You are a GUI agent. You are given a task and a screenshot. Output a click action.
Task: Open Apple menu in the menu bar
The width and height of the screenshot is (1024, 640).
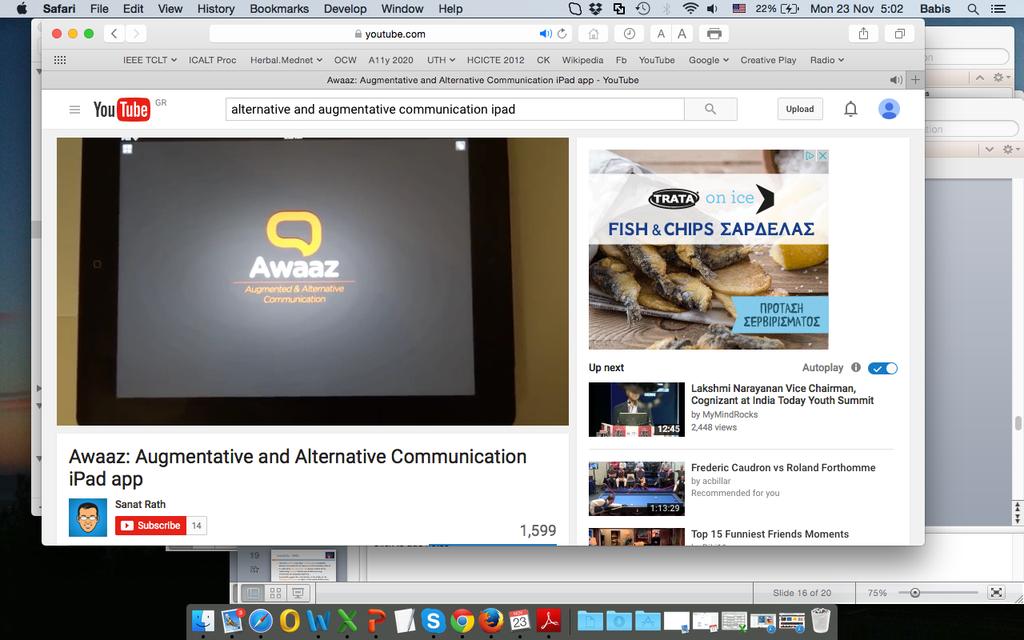[x=22, y=9]
